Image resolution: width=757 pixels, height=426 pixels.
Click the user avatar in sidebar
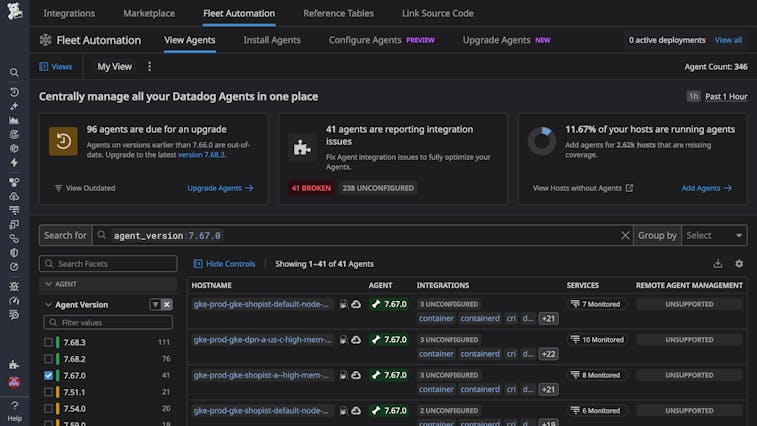(14, 383)
